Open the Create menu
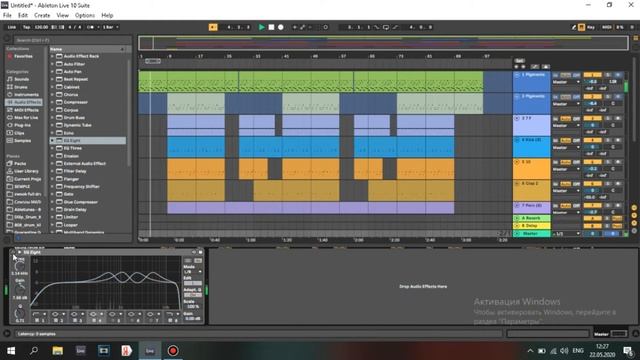The height and width of the screenshot is (360, 640). 42,15
